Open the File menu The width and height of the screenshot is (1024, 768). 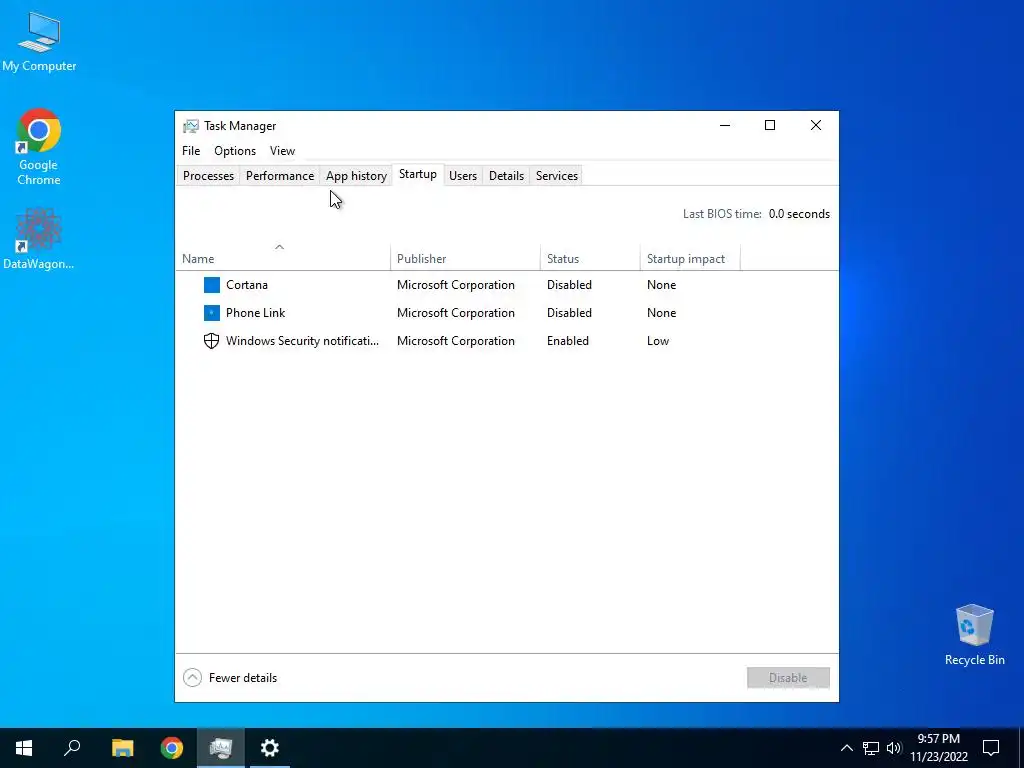click(x=191, y=151)
